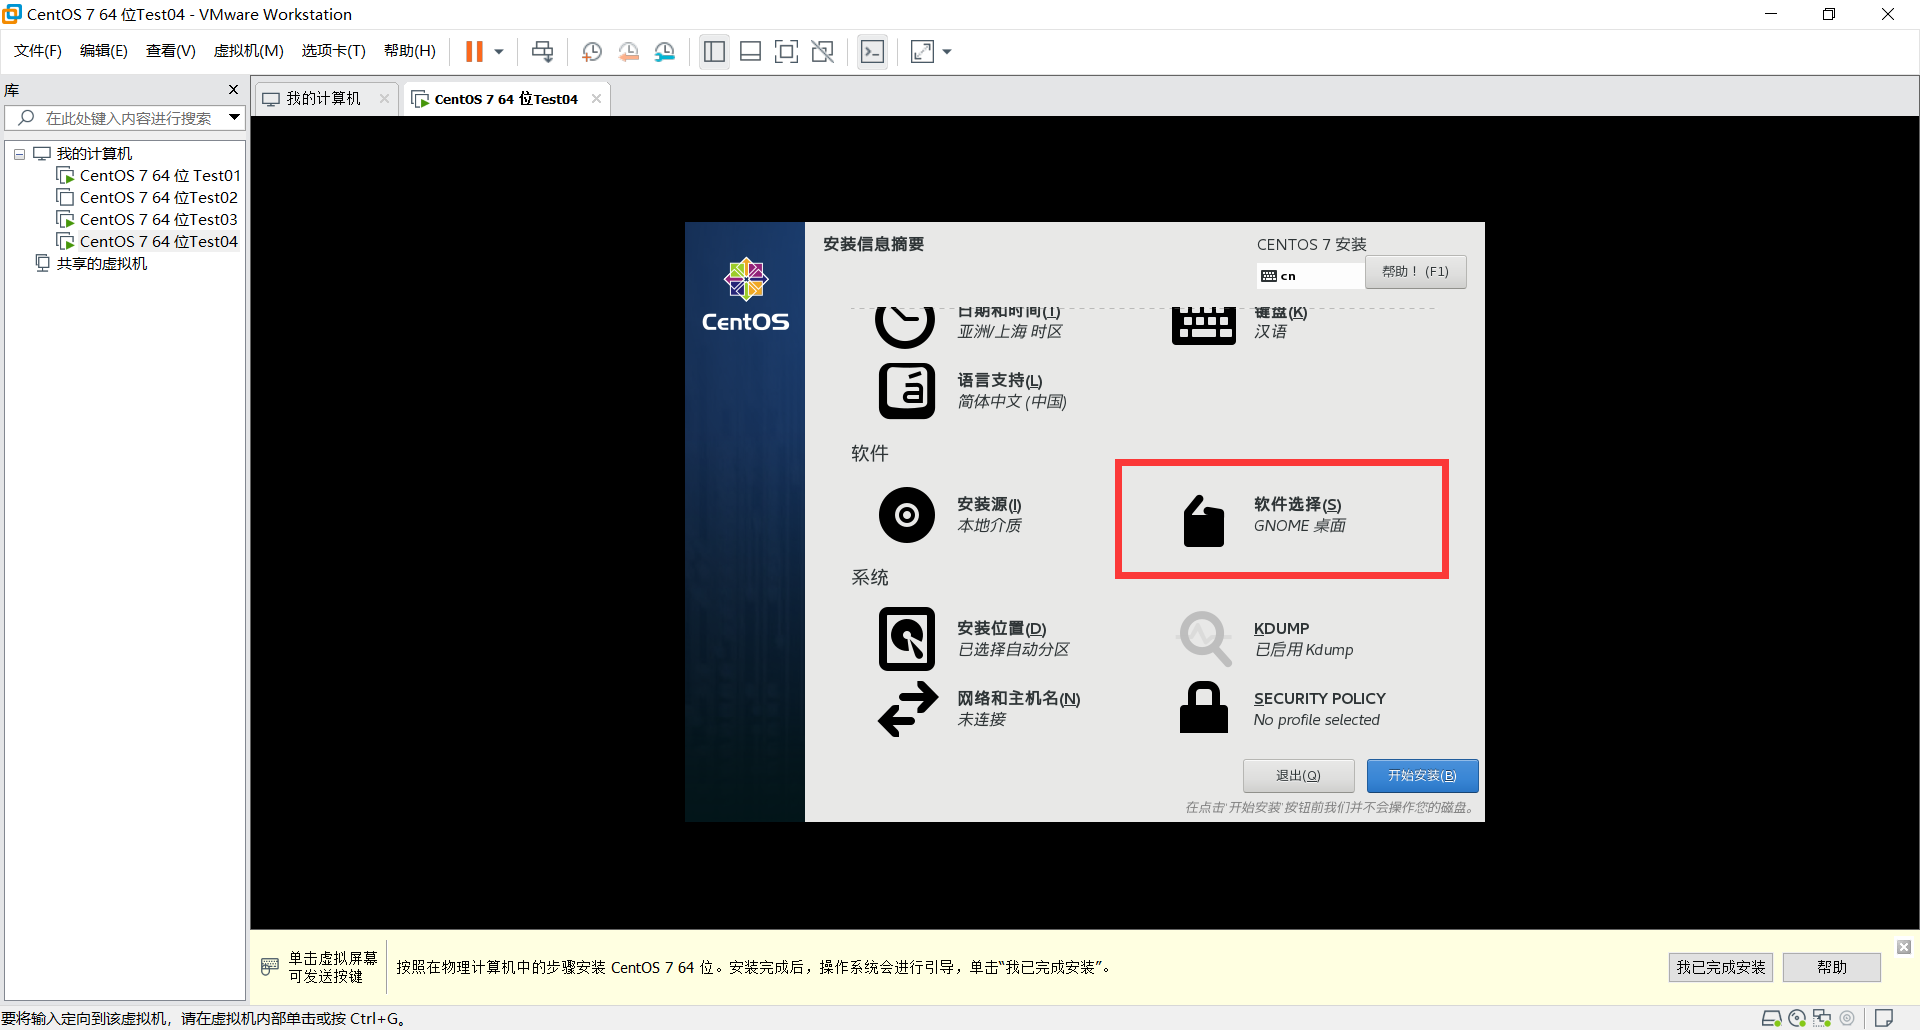This screenshot has height=1030, width=1920.
Task: Open the 虚拟机(M) menu
Action: 249,51
